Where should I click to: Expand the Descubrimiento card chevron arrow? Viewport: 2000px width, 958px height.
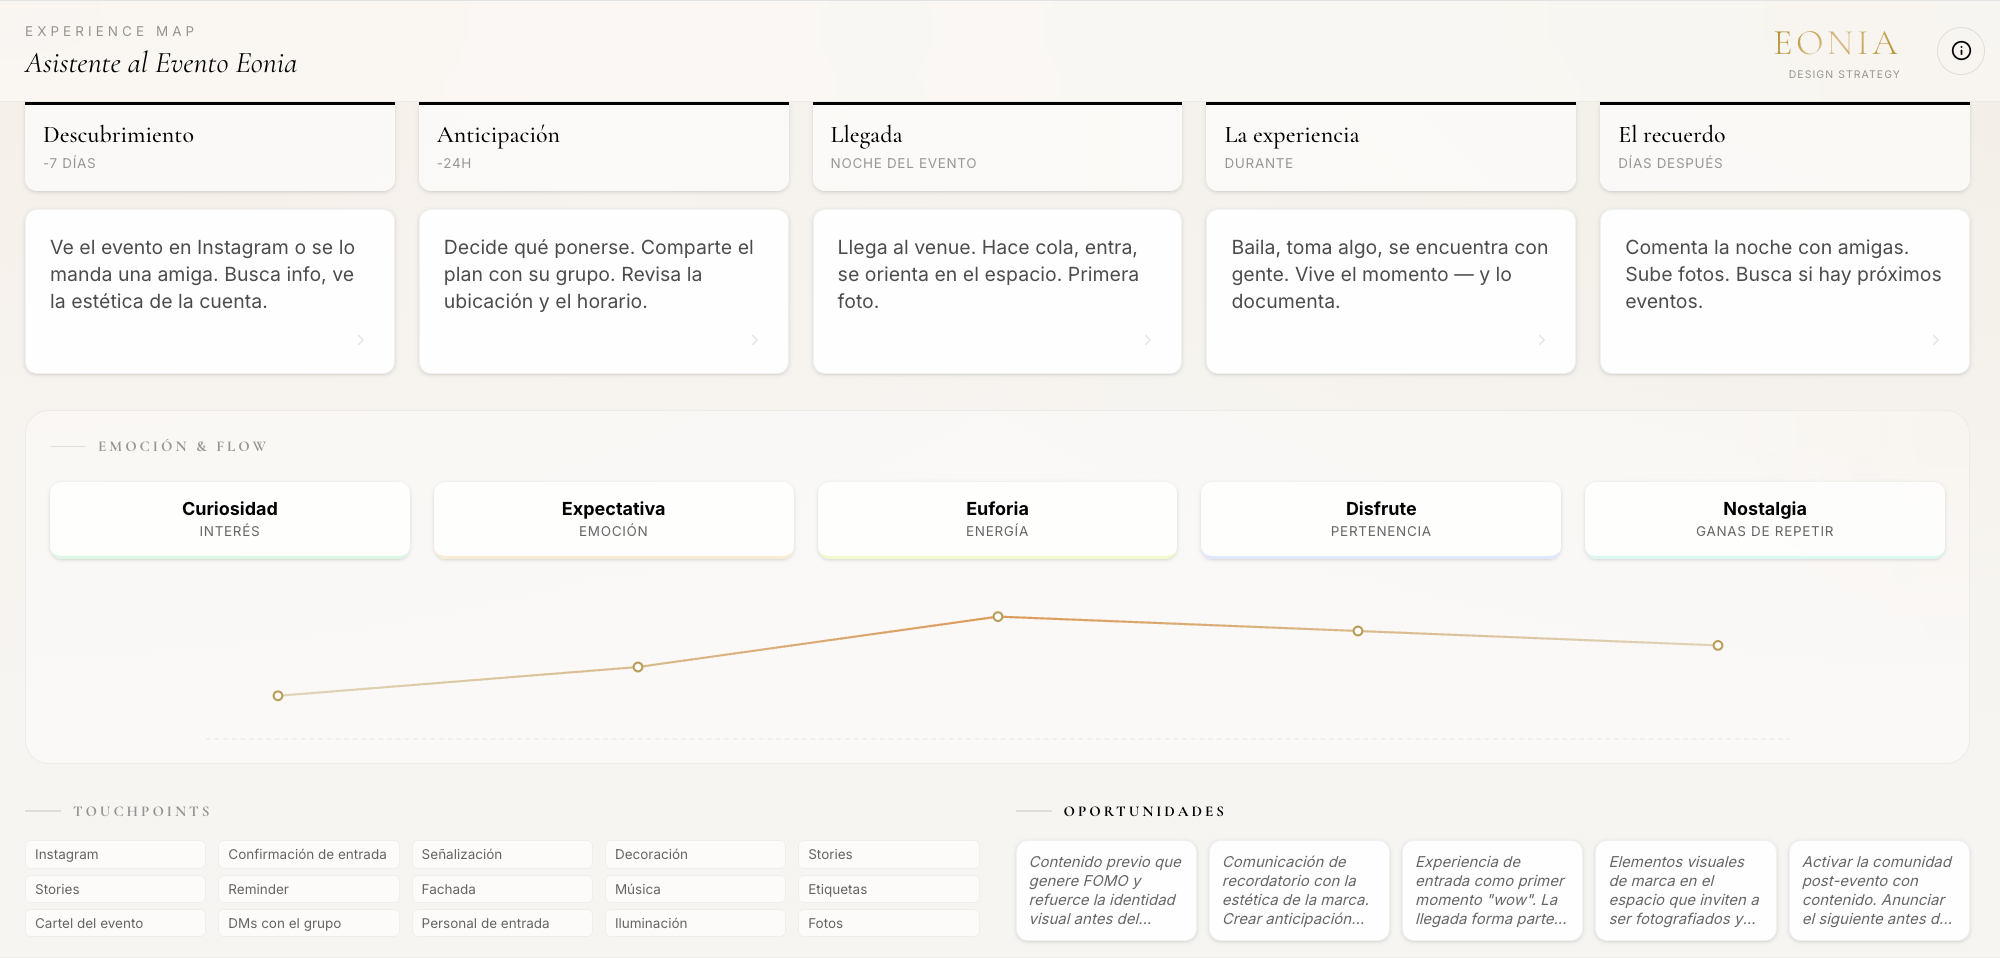pyautogui.click(x=361, y=340)
